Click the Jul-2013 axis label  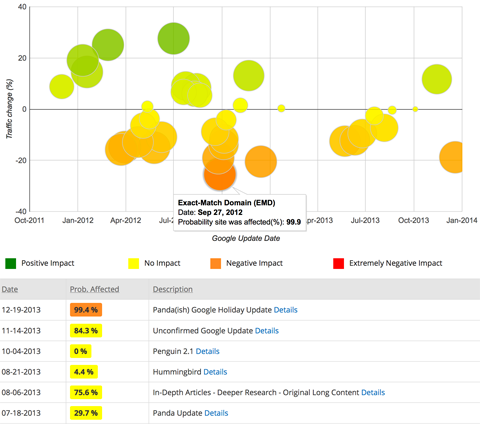pos(365,220)
